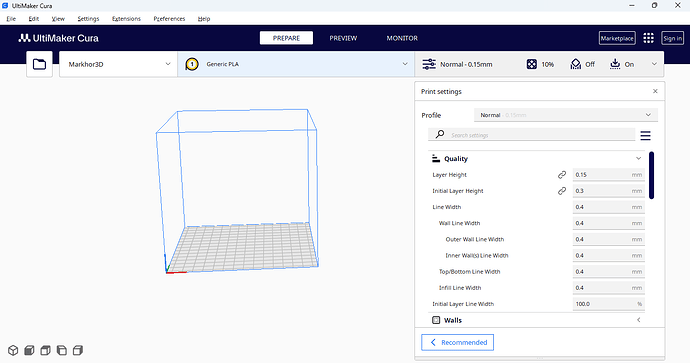
Task: Select left side view camera icon
Action: [62, 350]
